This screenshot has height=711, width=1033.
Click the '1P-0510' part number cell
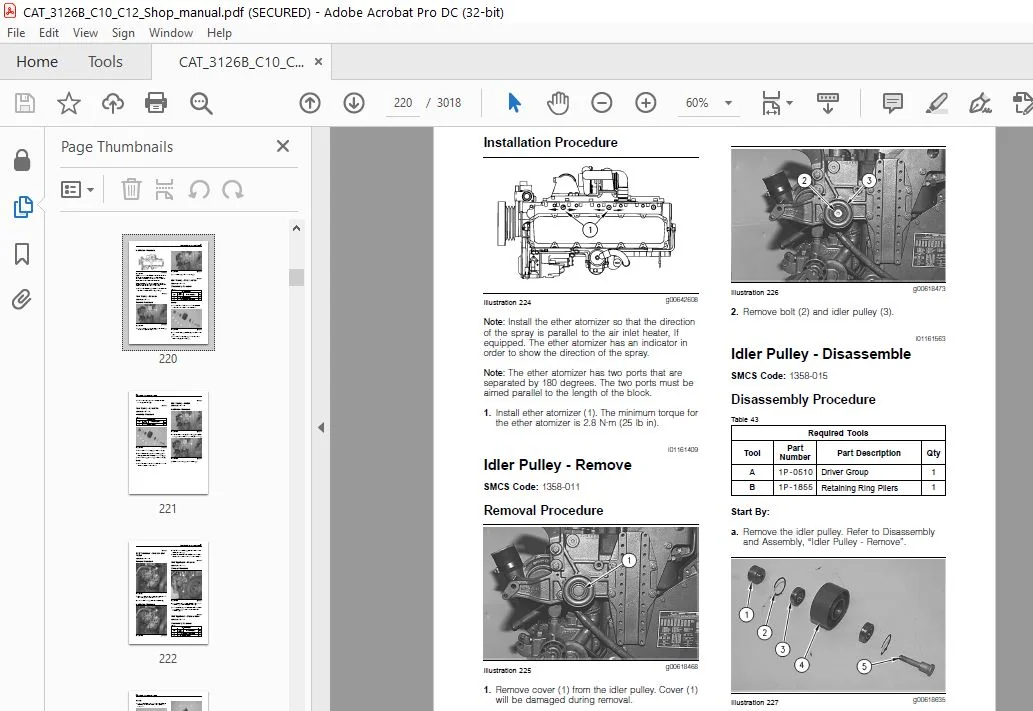pyautogui.click(x=795, y=472)
